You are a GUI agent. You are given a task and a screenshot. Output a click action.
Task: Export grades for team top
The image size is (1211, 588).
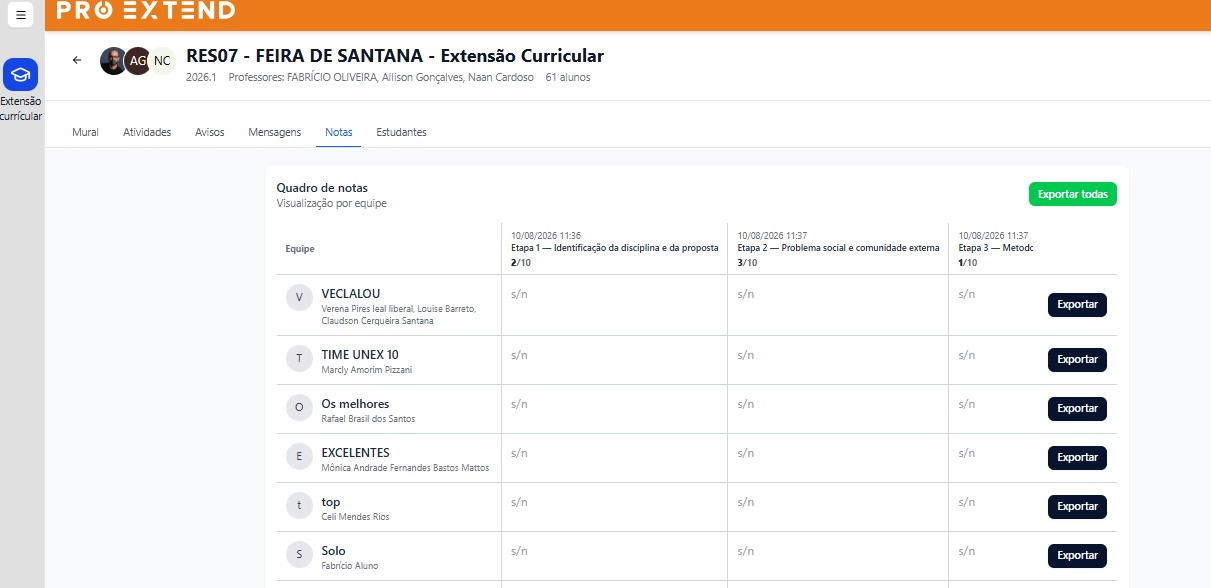click(x=1077, y=507)
